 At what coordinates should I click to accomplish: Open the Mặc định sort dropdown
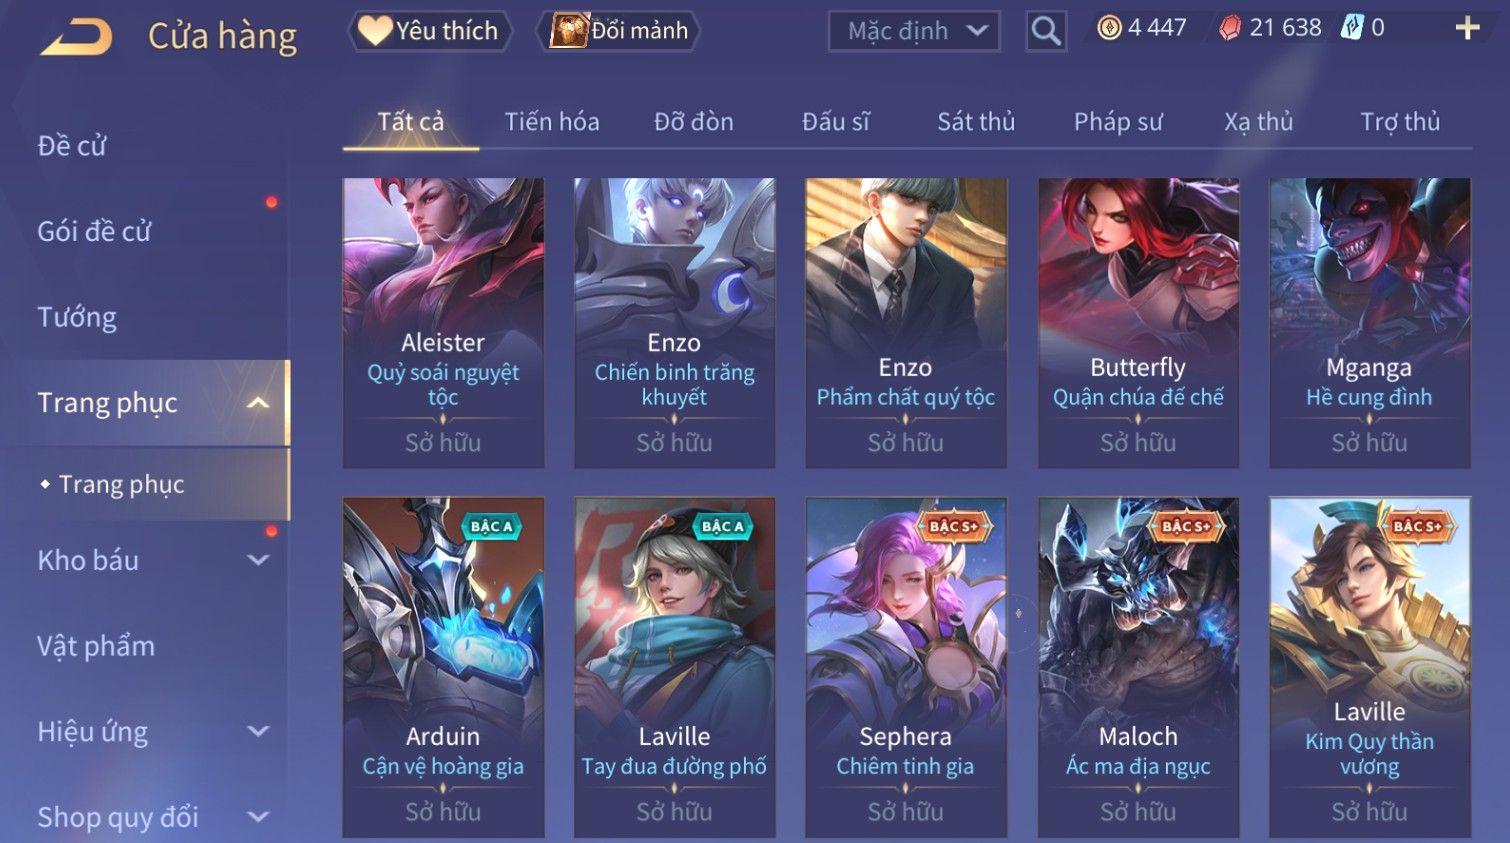coord(914,31)
